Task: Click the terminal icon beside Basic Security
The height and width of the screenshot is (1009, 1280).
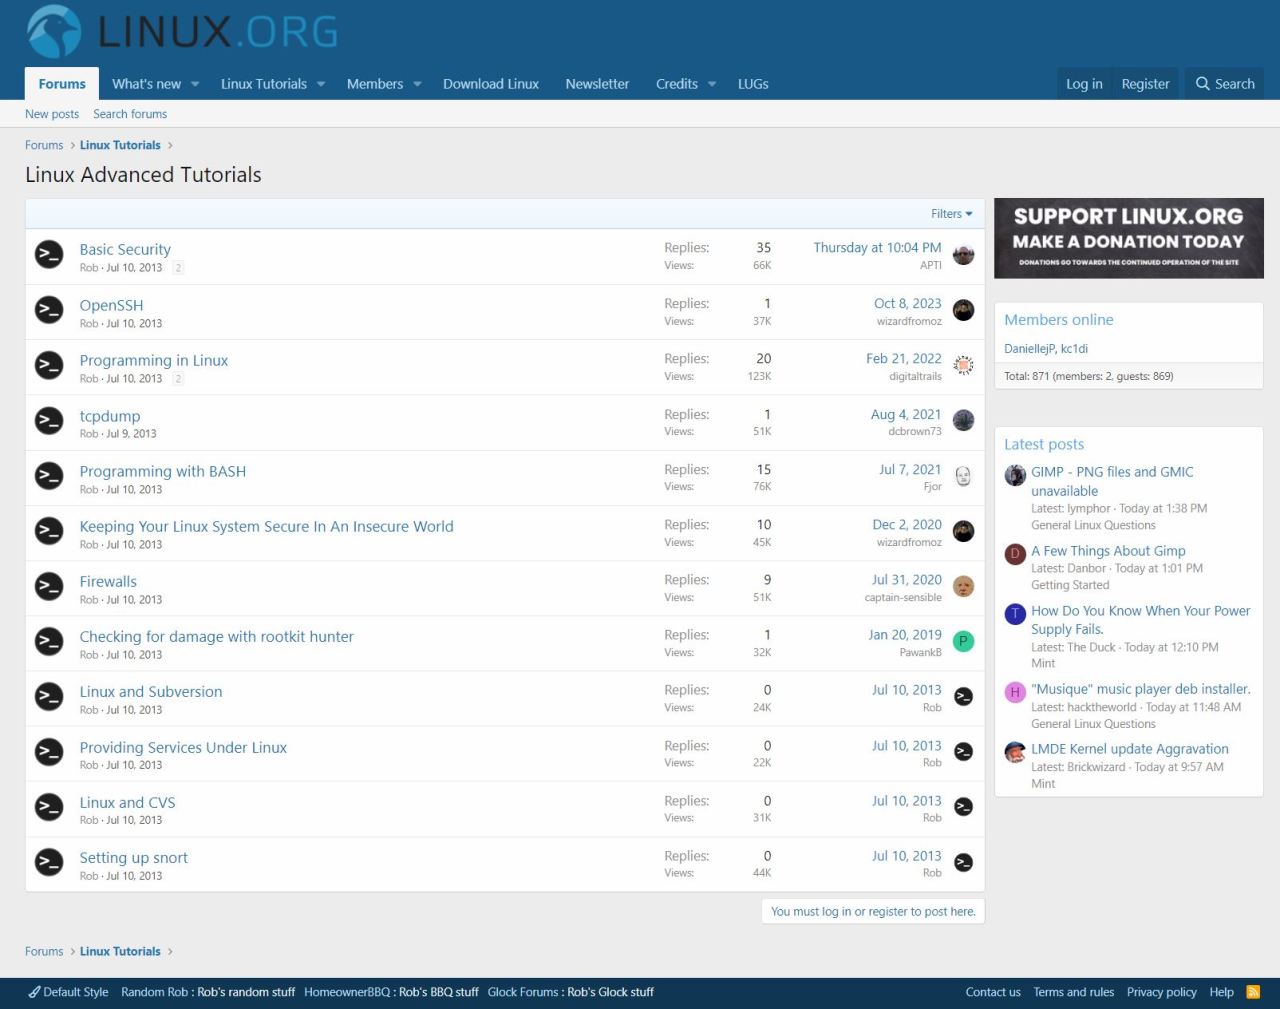Action: (x=49, y=254)
